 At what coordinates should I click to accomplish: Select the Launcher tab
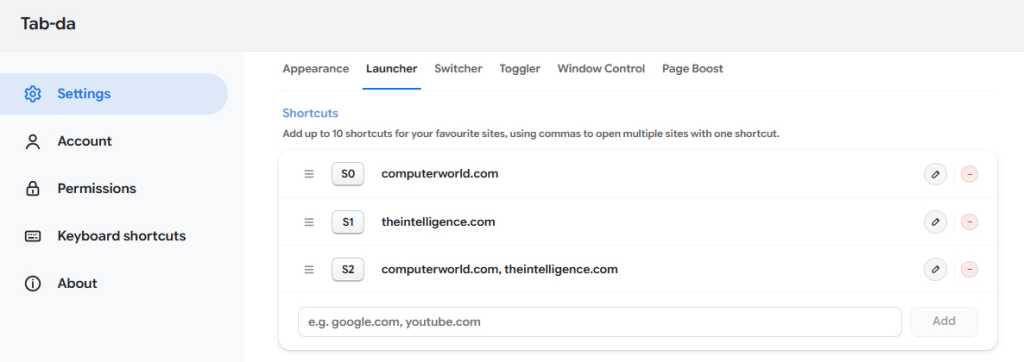pos(391,69)
